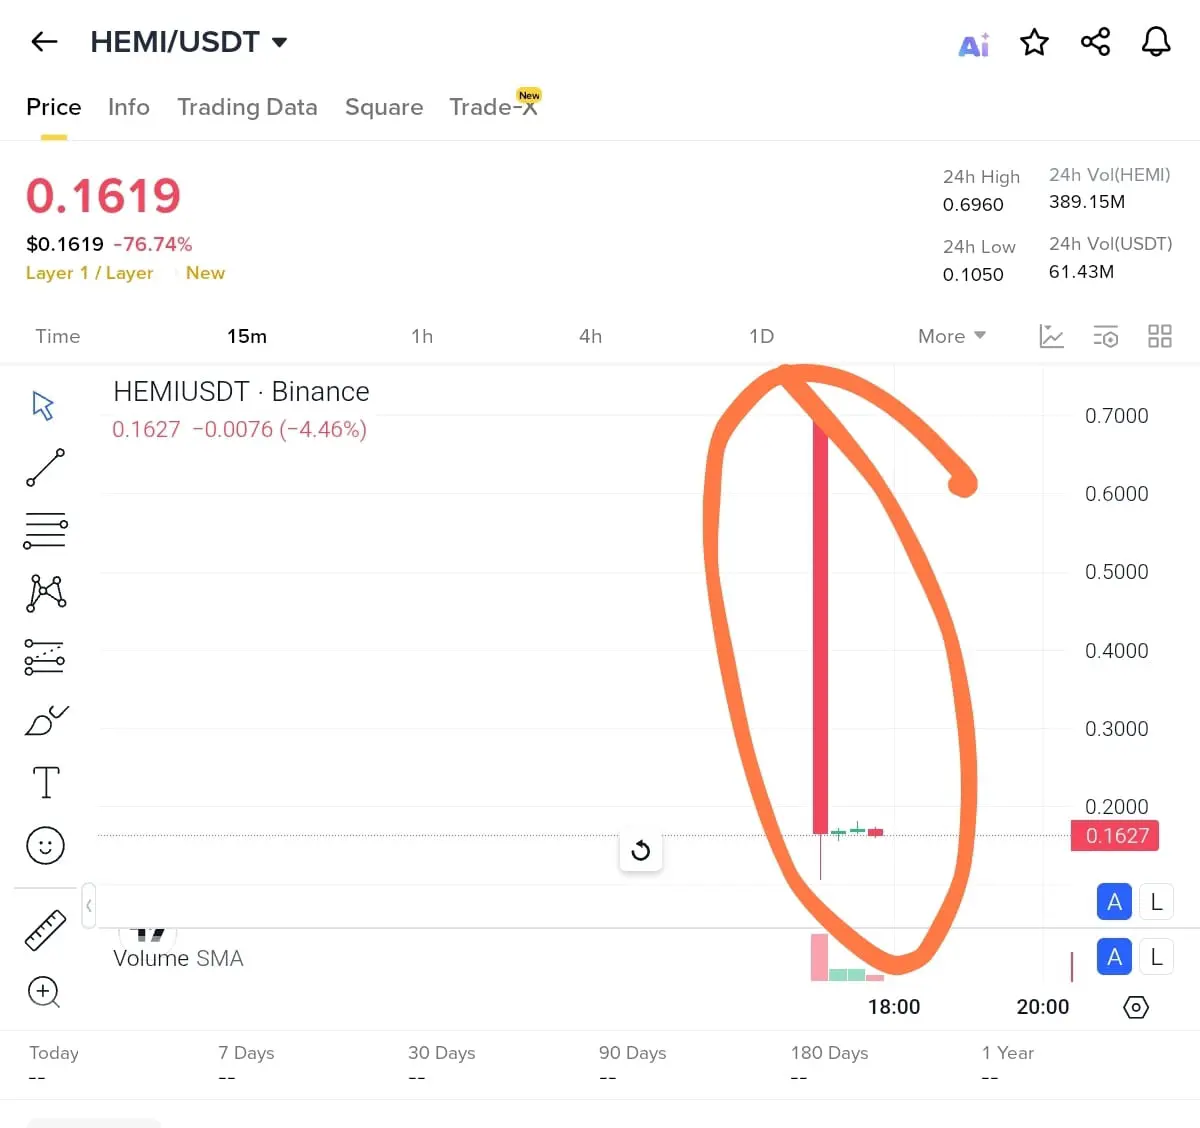Tap the share icon
This screenshot has width=1200, height=1128.
pyautogui.click(x=1095, y=42)
